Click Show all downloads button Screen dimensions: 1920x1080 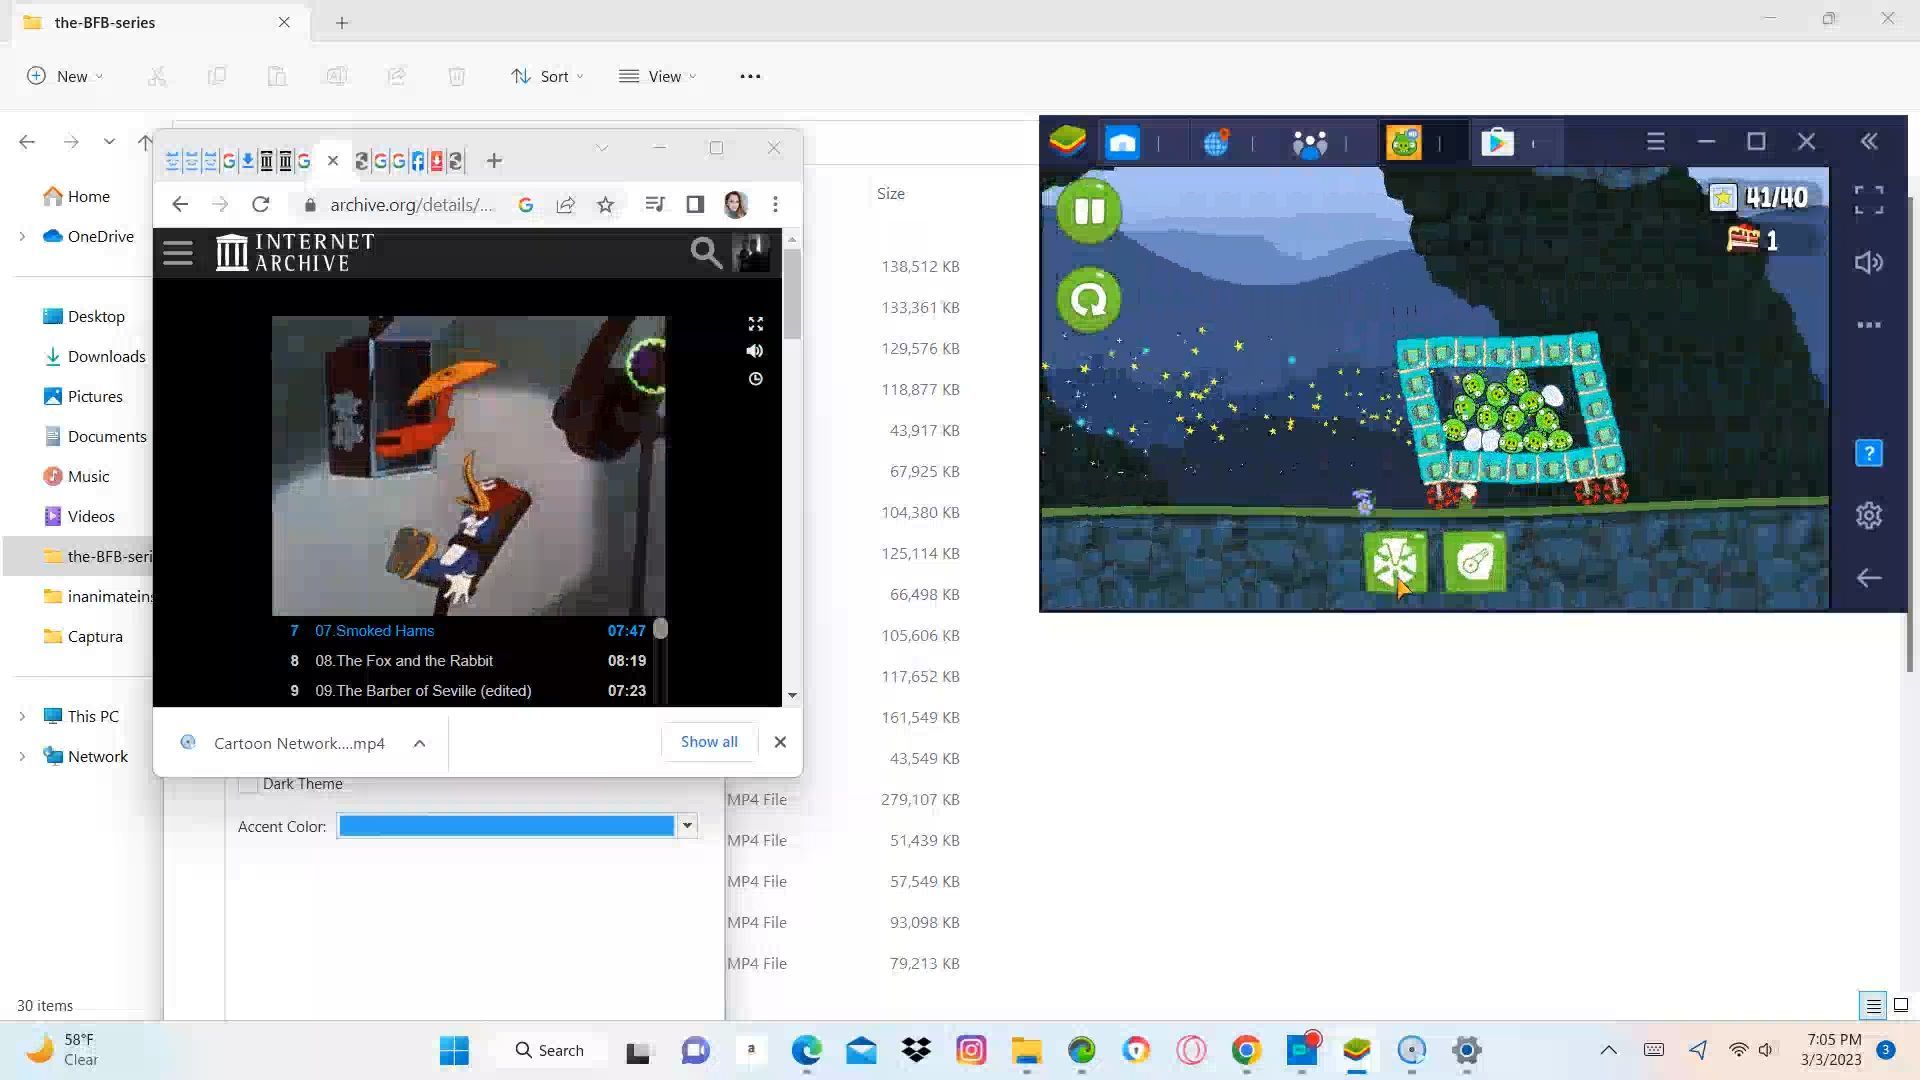point(709,742)
